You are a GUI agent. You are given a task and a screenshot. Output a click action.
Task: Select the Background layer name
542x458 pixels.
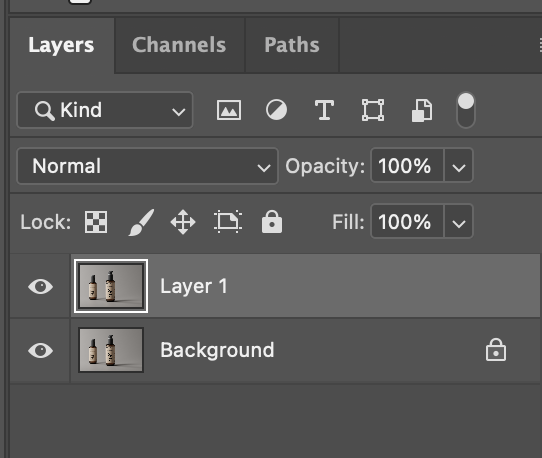217,350
